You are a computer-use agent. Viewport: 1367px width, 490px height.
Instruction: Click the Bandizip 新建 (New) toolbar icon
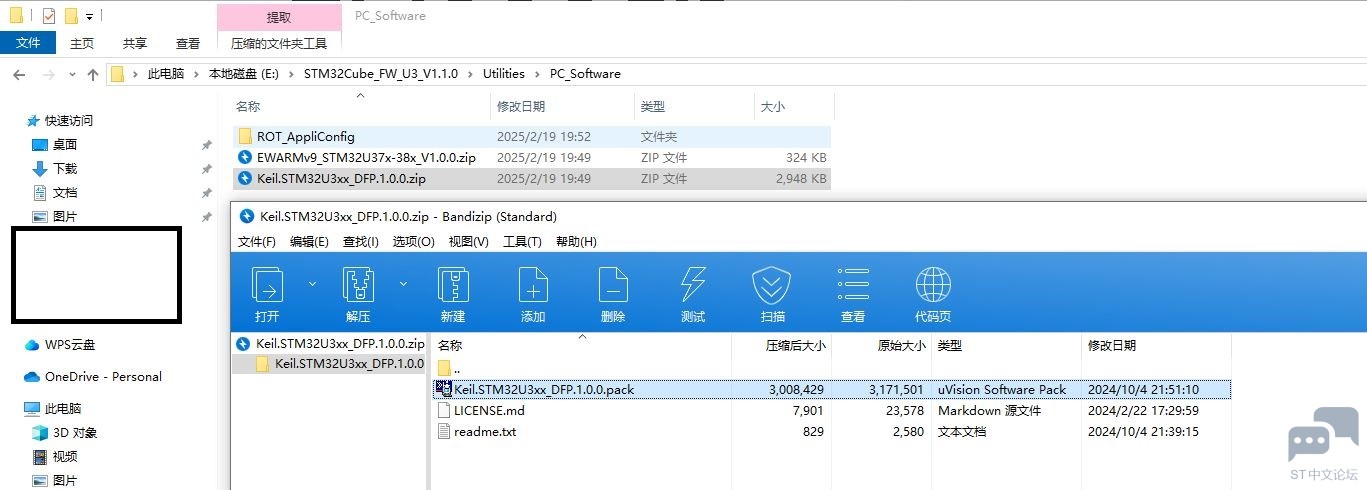click(x=453, y=286)
